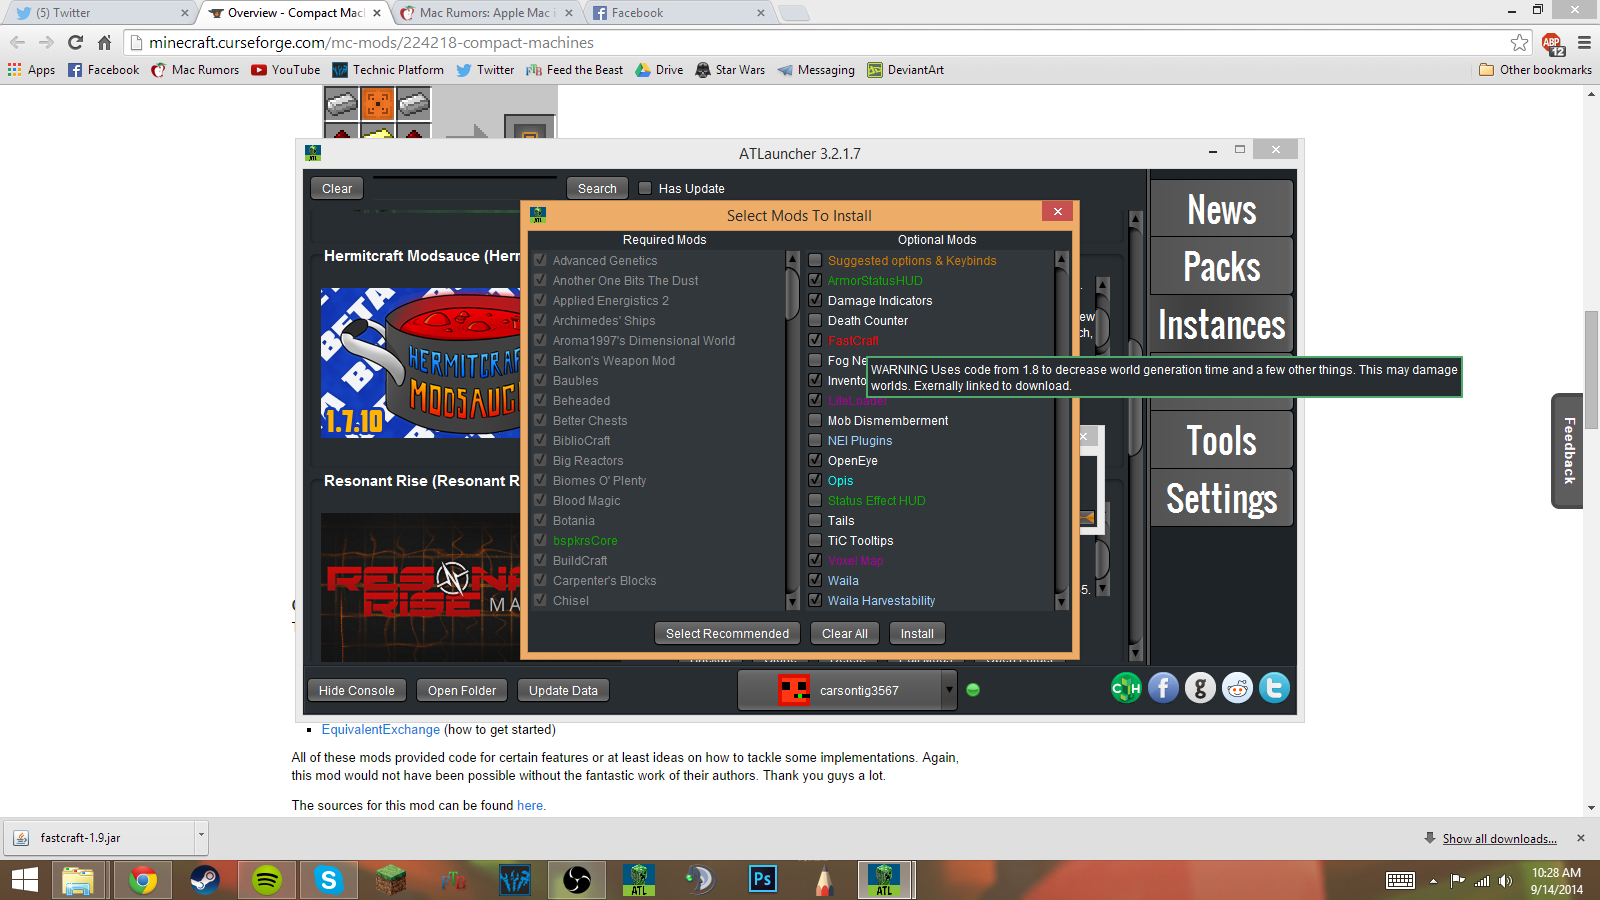This screenshot has width=1600, height=900.
Task: Switch to the Instances tab
Action: tap(1221, 325)
